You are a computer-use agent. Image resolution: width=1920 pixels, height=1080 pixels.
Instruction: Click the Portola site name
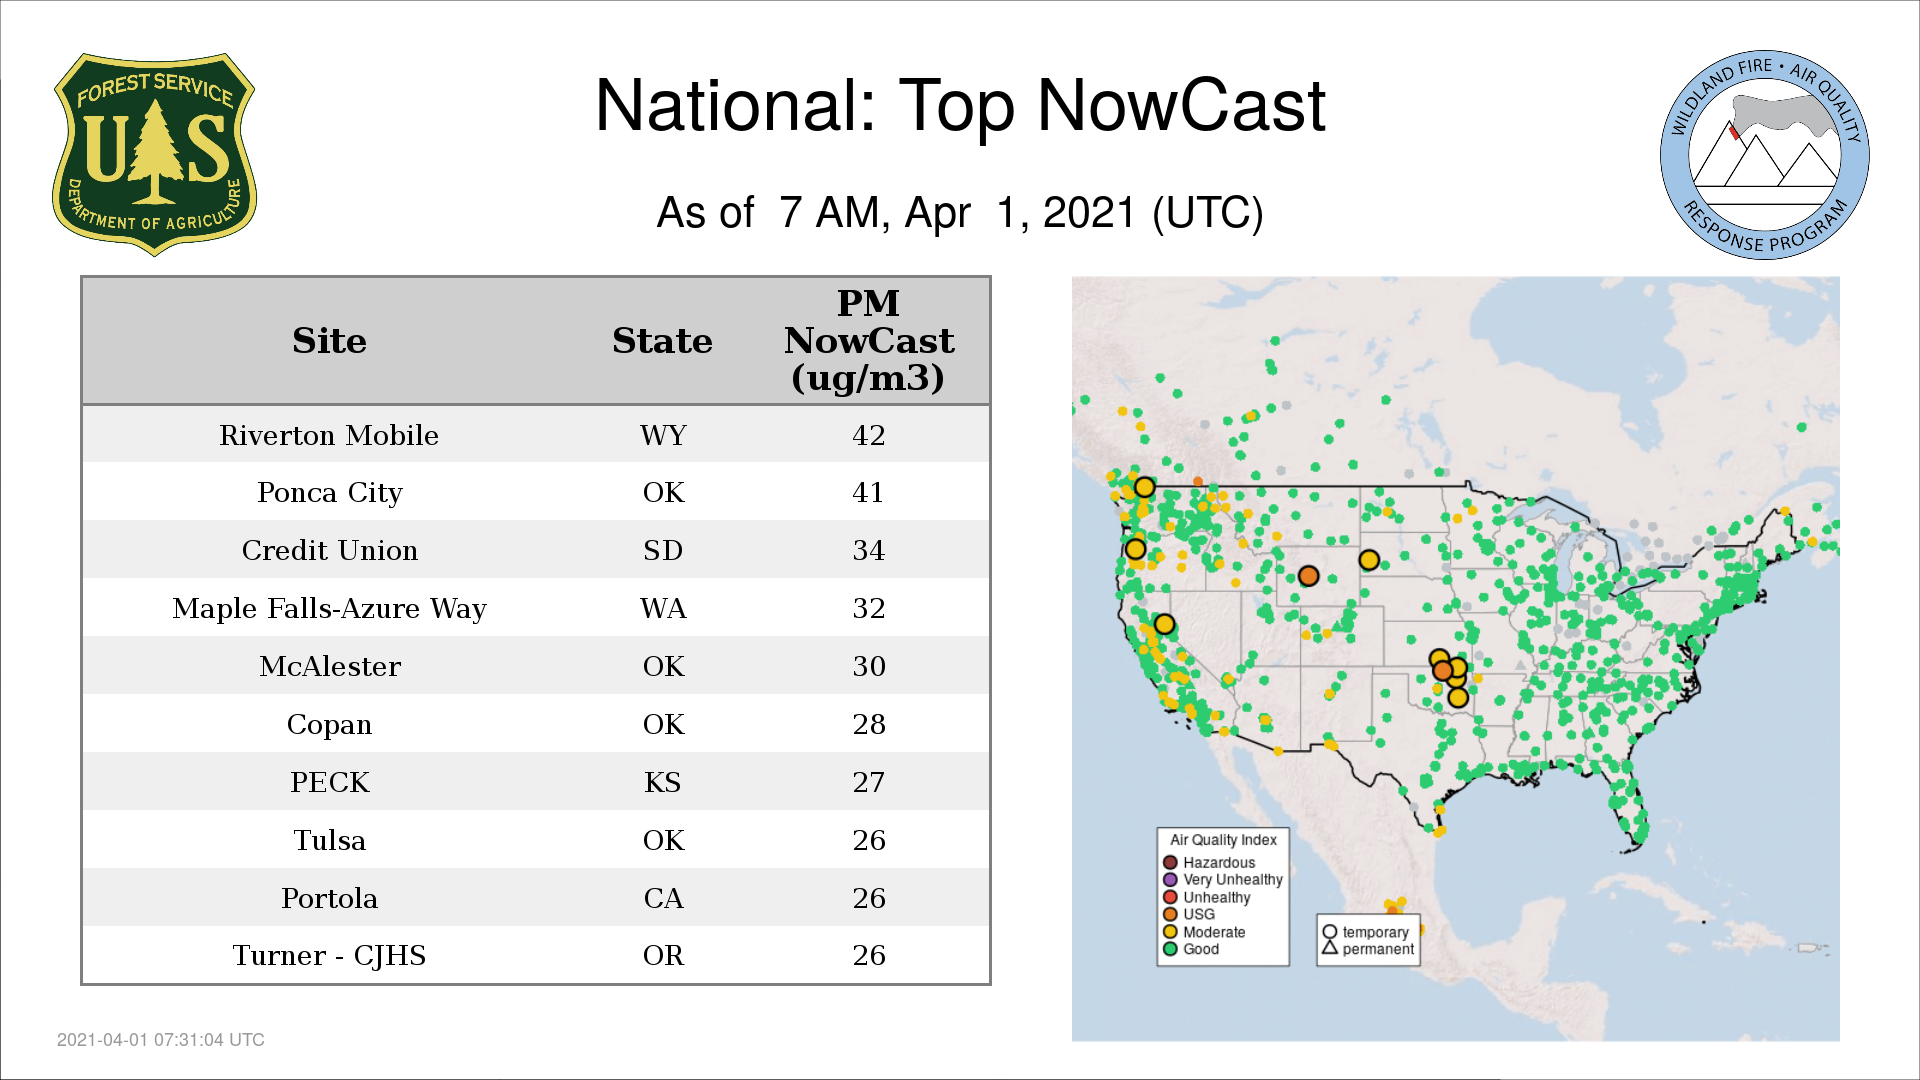tap(329, 898)
